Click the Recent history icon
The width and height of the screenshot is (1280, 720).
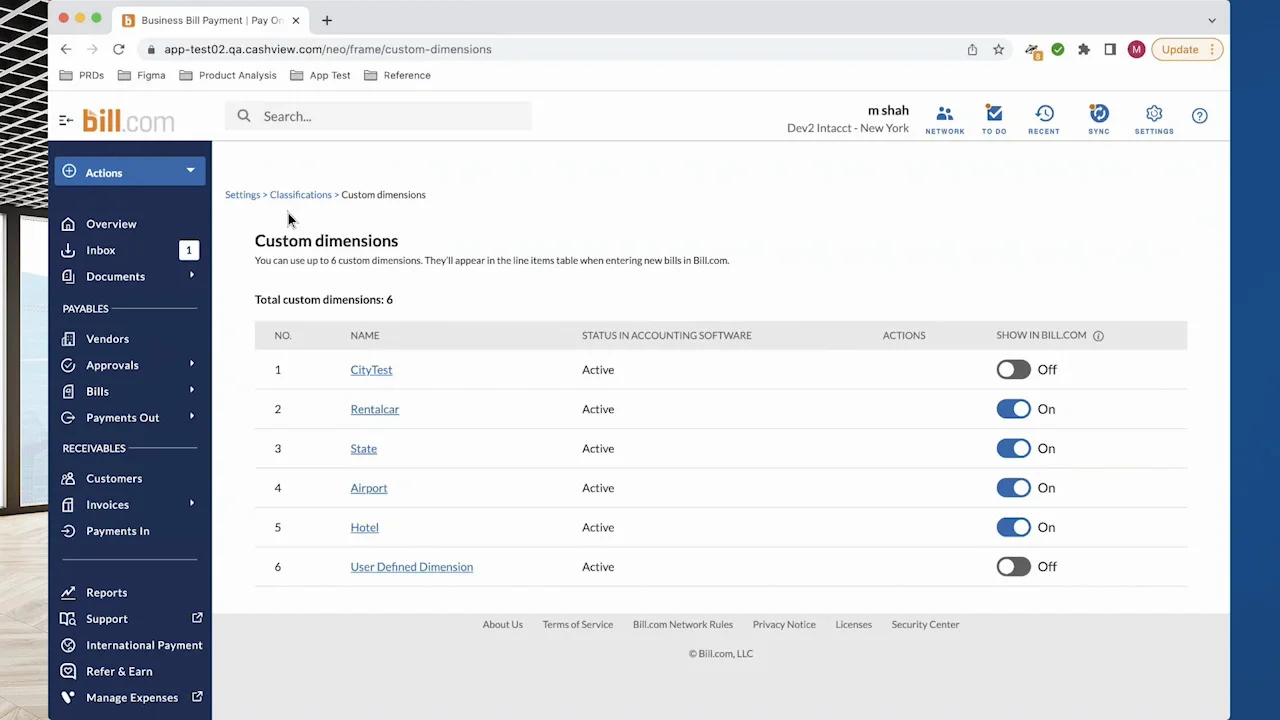click(x=1043, y=118)
